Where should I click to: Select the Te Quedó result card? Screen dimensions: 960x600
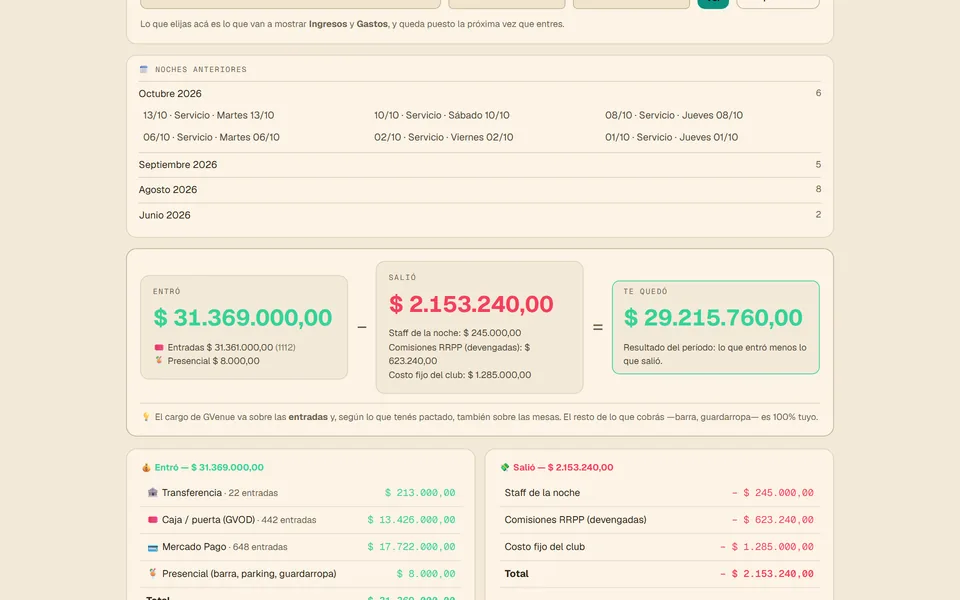point(716,327)
